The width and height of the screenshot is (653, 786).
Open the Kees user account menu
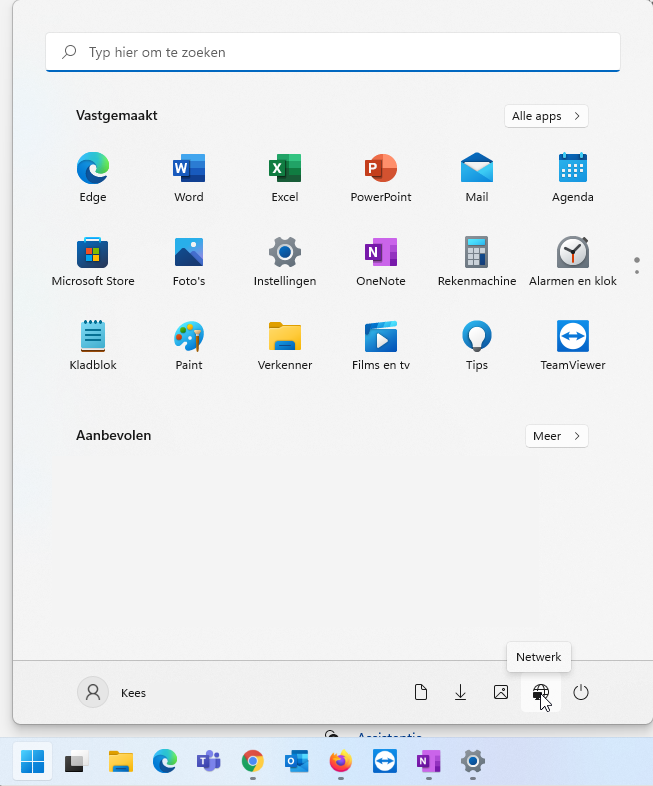tap(112, 692)
